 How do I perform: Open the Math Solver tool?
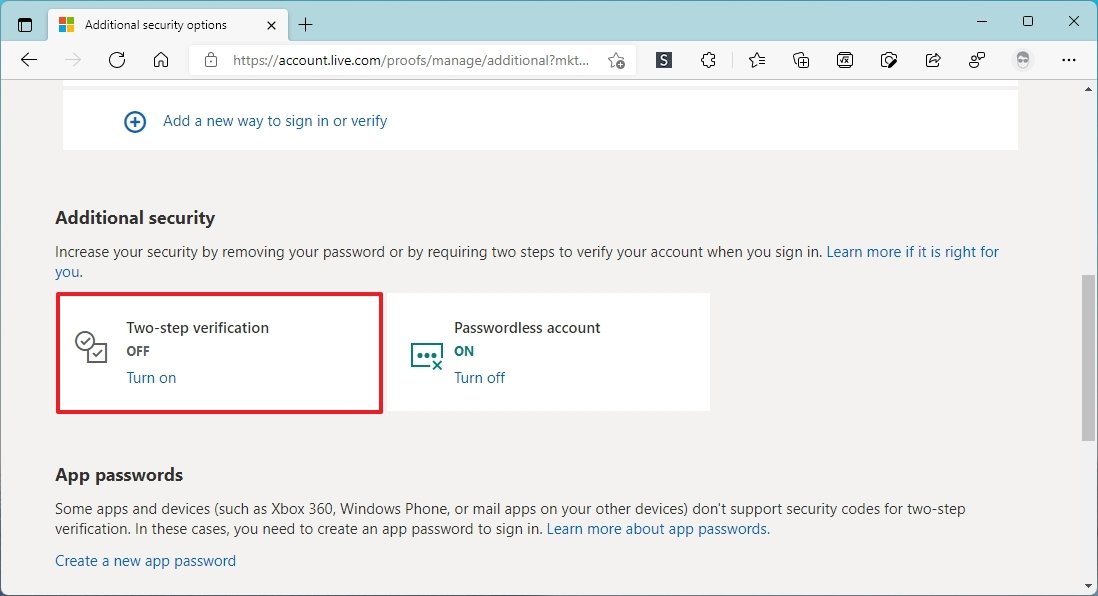[845, 60]
